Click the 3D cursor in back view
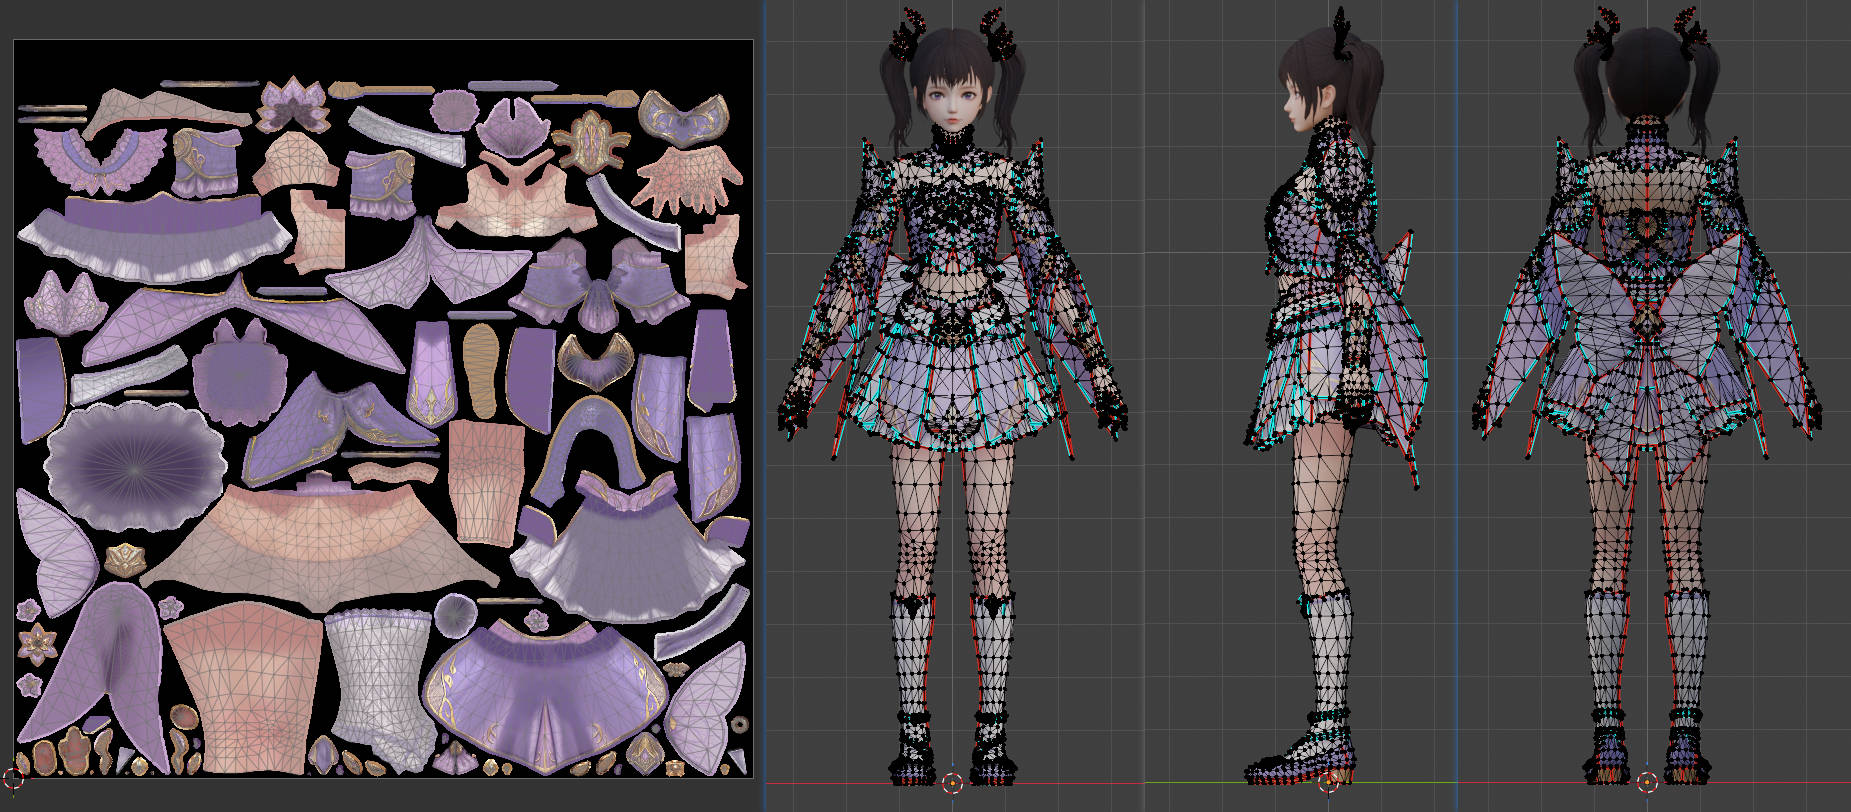This screenshot has width=1851, height=812. coord(1648,782)
